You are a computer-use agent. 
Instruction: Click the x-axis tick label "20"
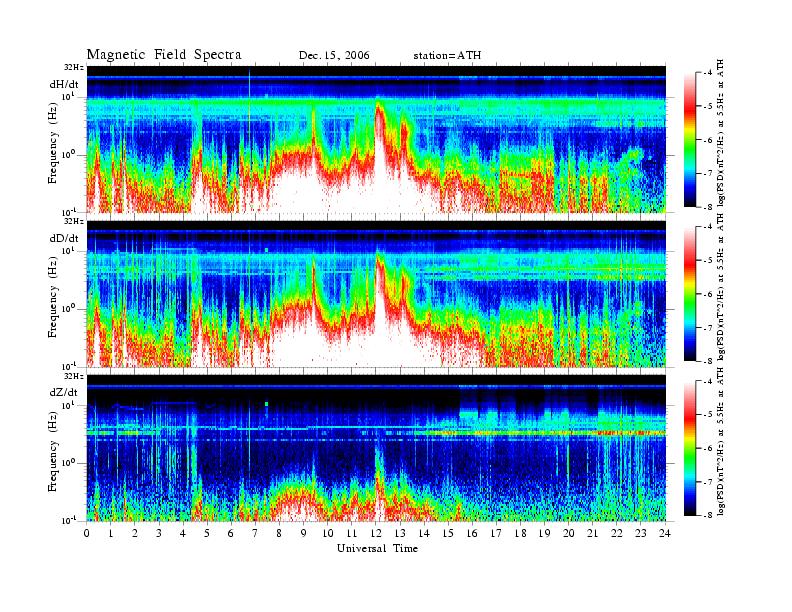(569, 534)
